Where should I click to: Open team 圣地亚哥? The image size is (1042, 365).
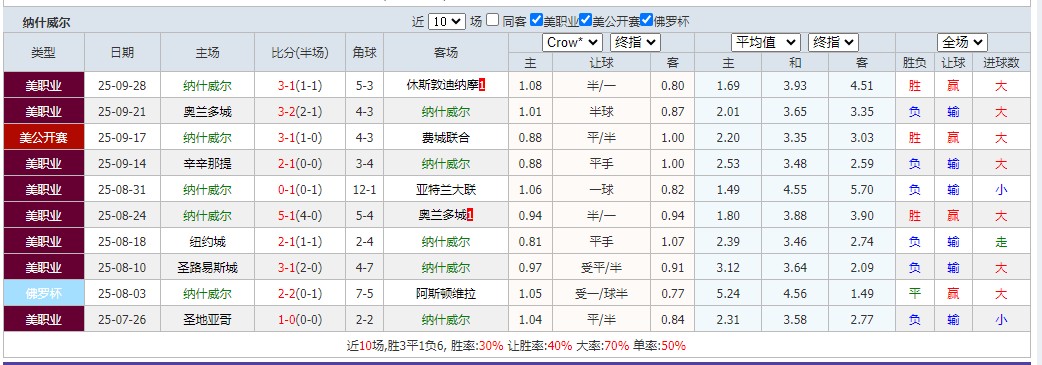coord(208,319)
